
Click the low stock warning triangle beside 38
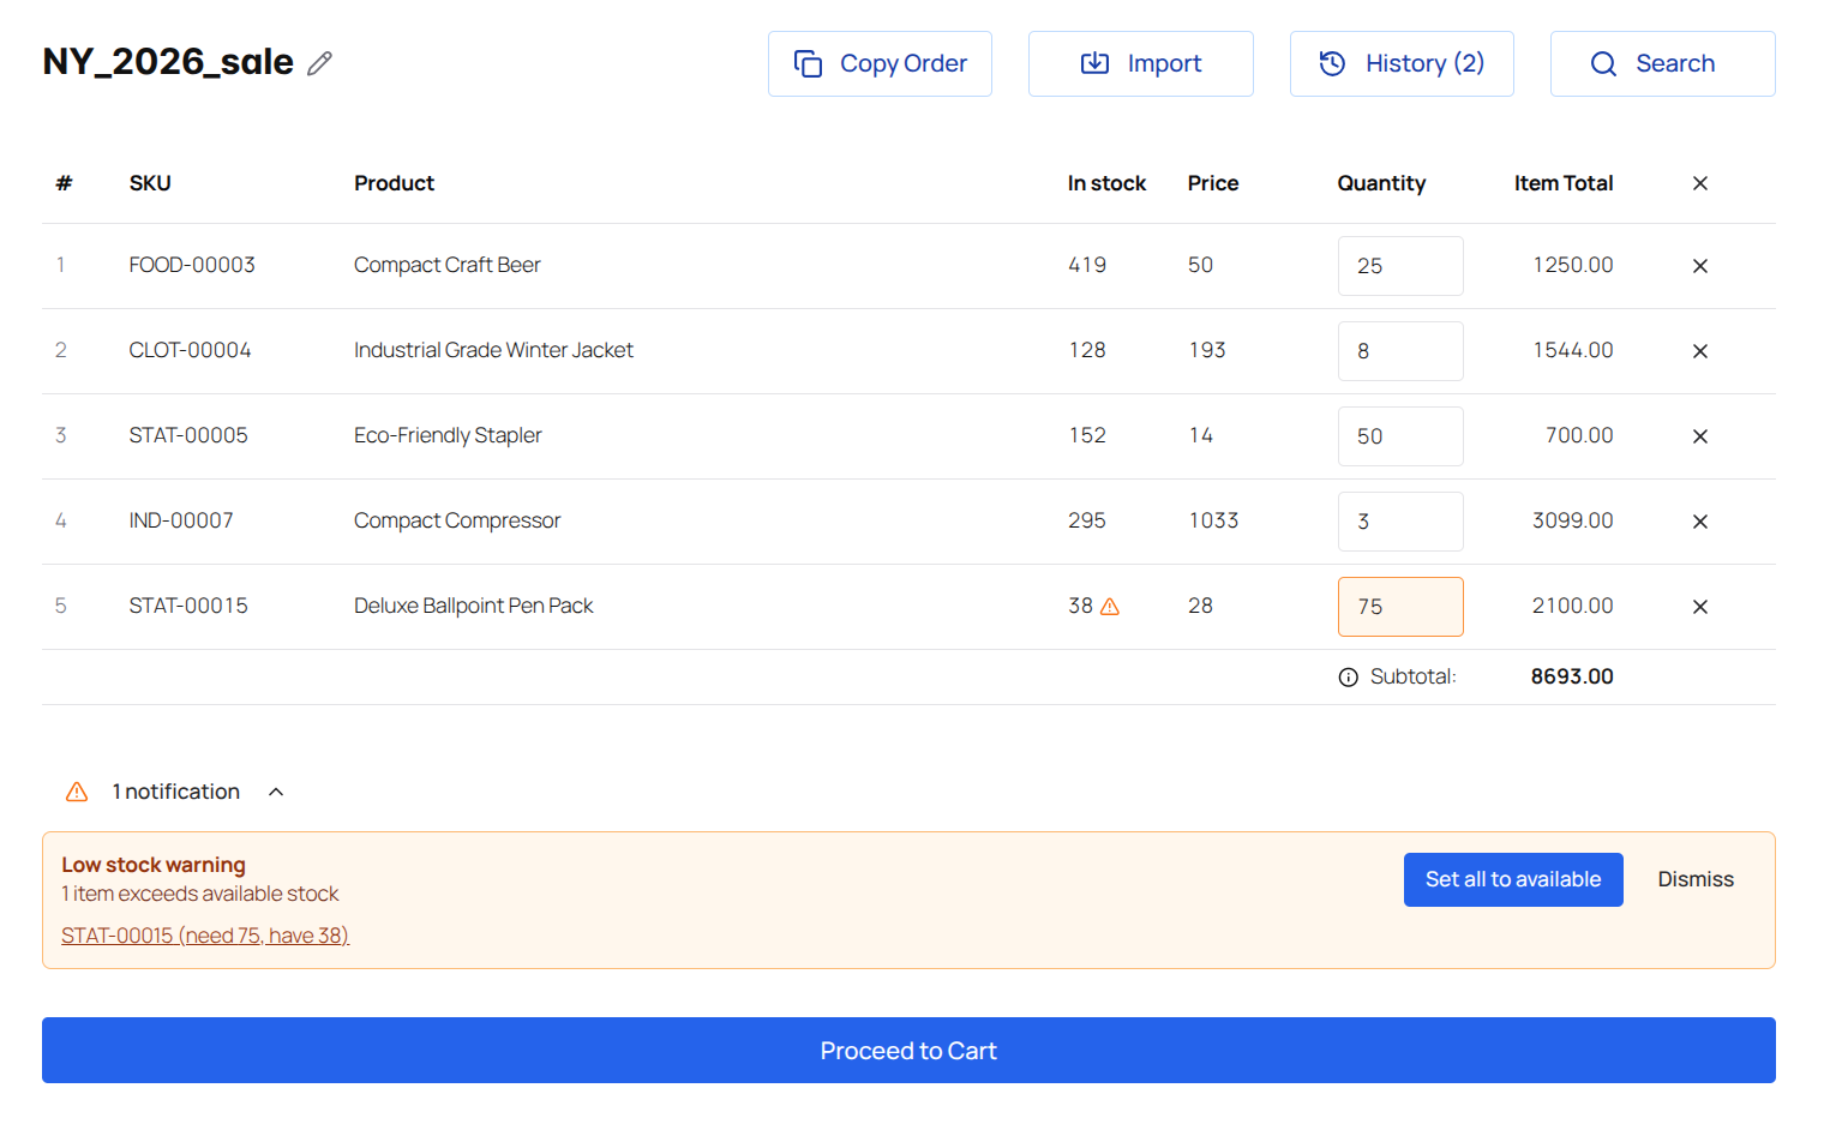pos(1109,607)
